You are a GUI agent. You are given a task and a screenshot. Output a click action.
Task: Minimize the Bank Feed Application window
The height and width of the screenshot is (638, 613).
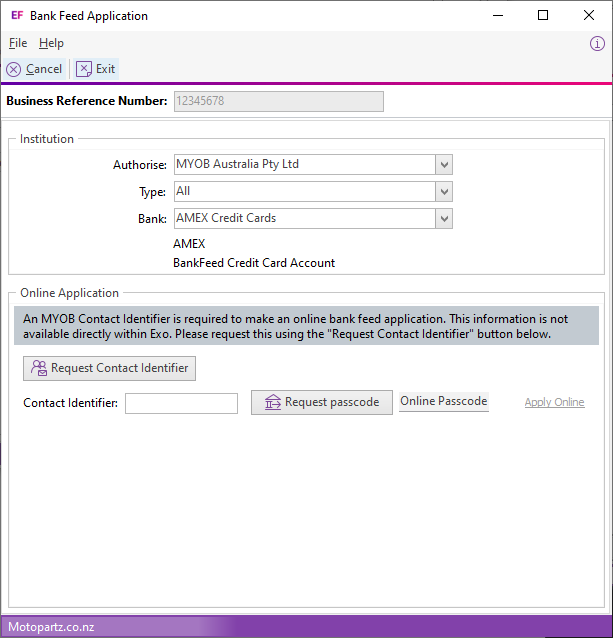pos(498,15)
